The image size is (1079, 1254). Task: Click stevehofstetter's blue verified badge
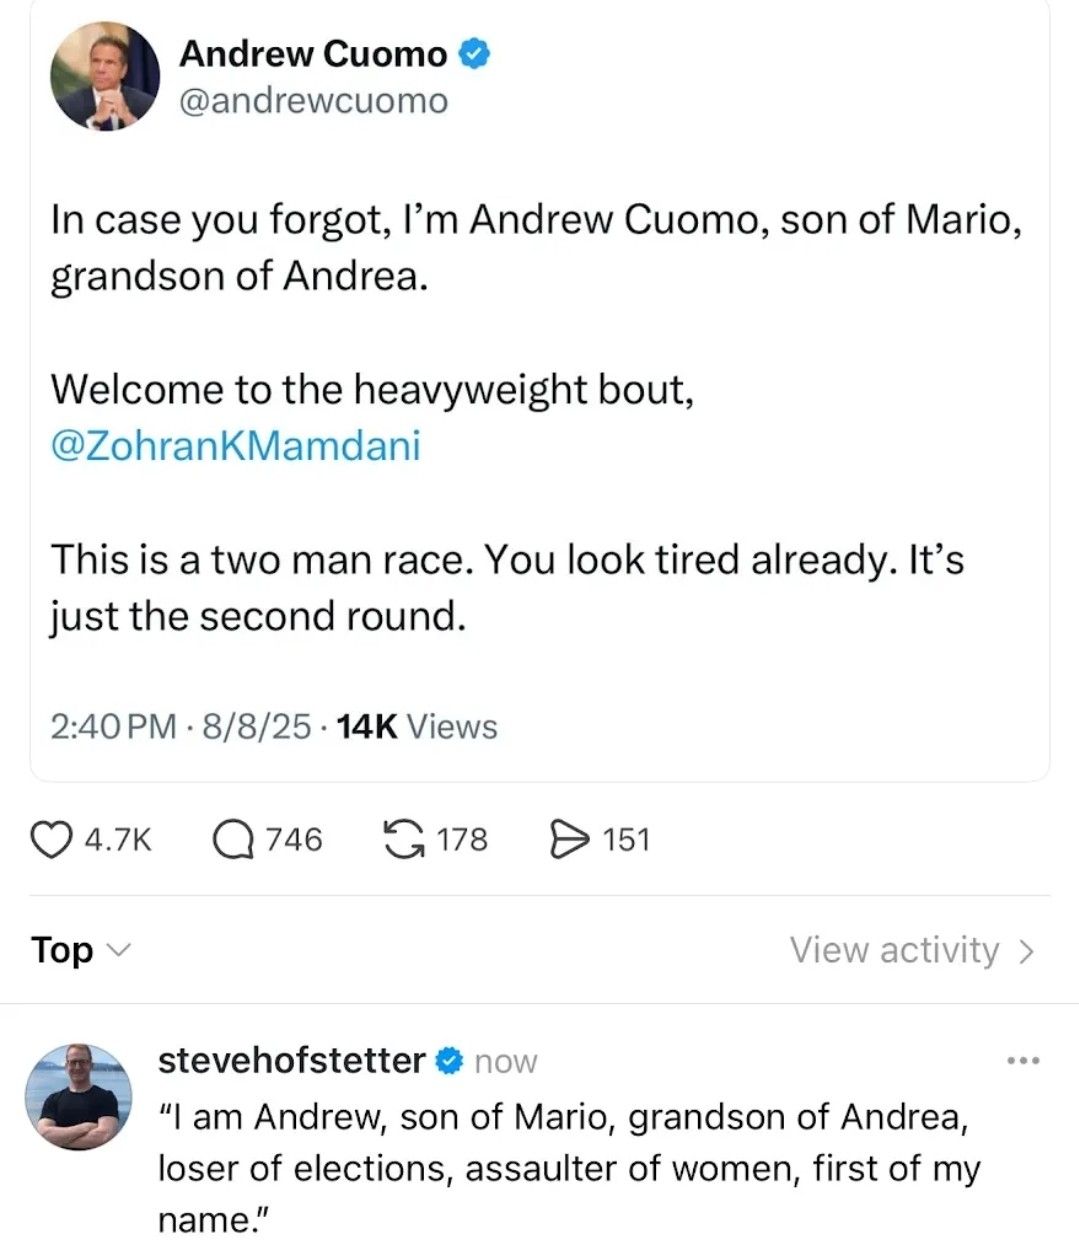(450, 1061)
